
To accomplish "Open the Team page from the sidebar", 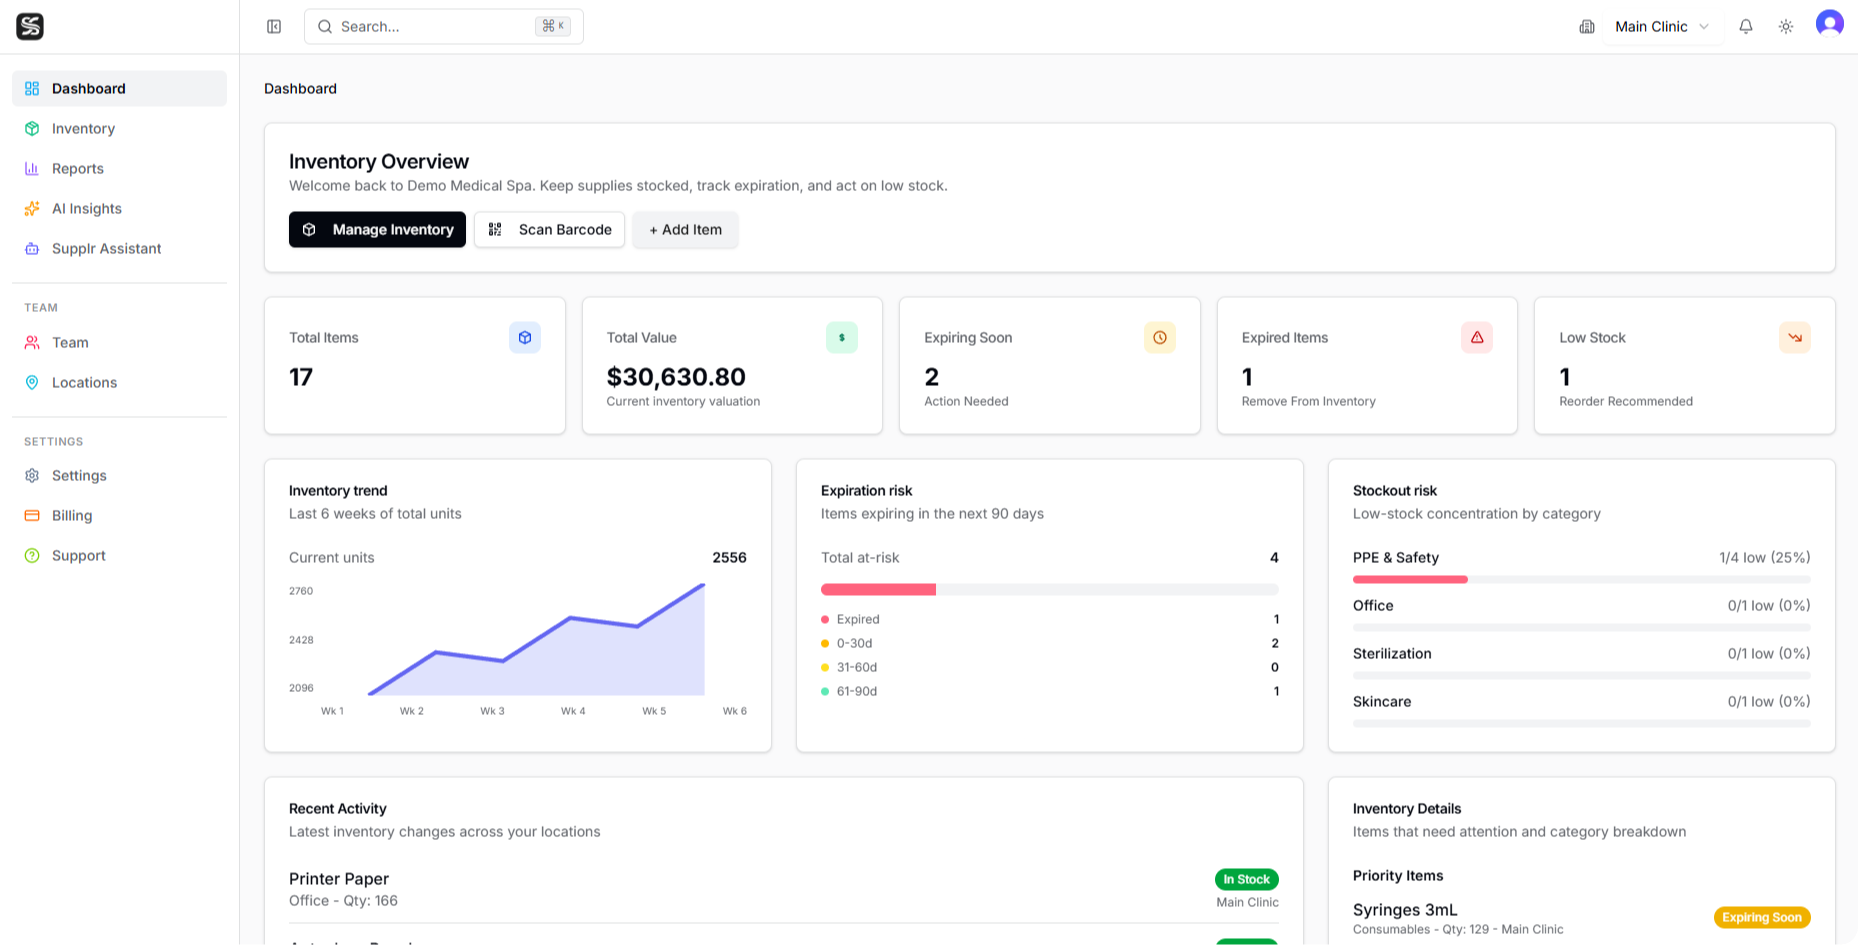I will point(69,342).
